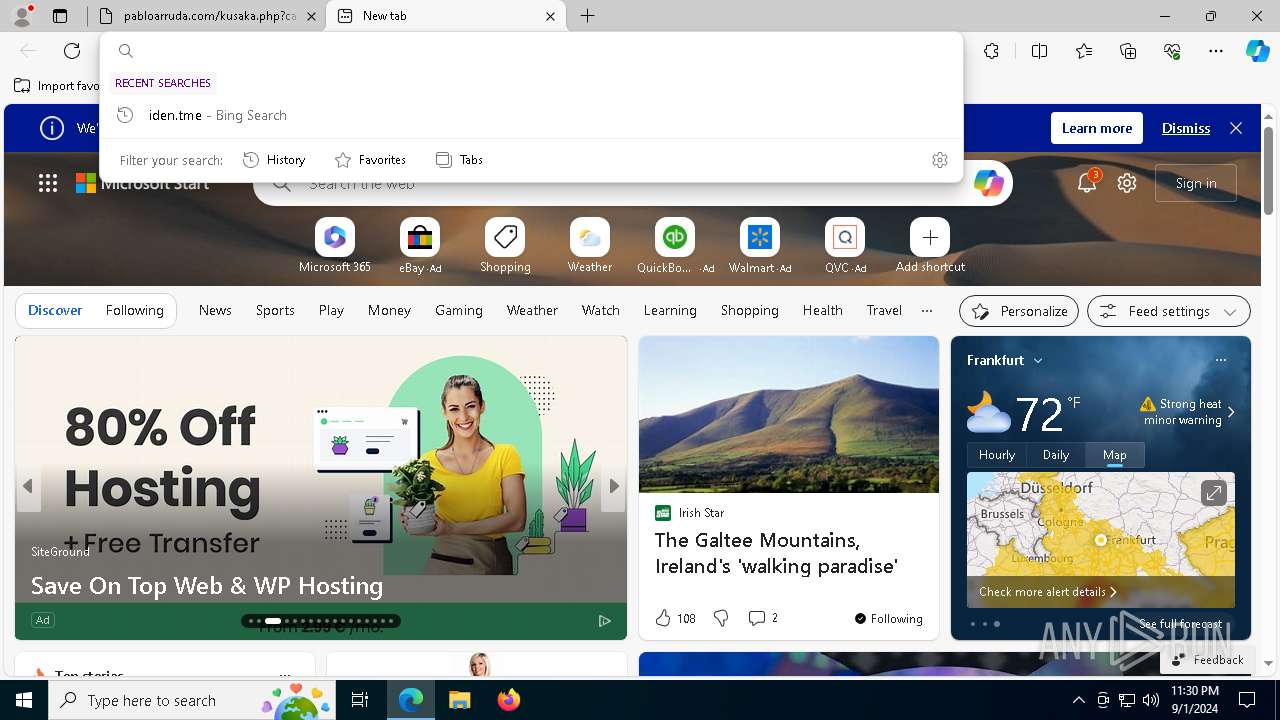The height and width of the screenshot is (720, 1280).
Task: Show hidden system tray icons
Action: 1078,700
